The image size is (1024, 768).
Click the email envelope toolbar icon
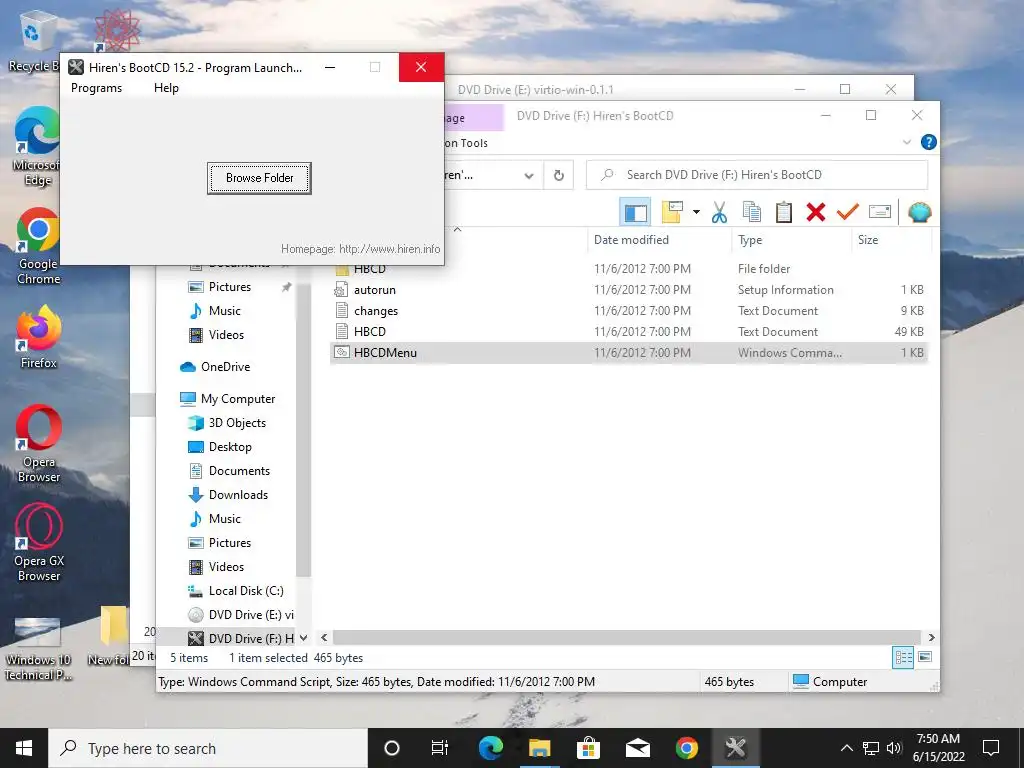click(880, 212)
